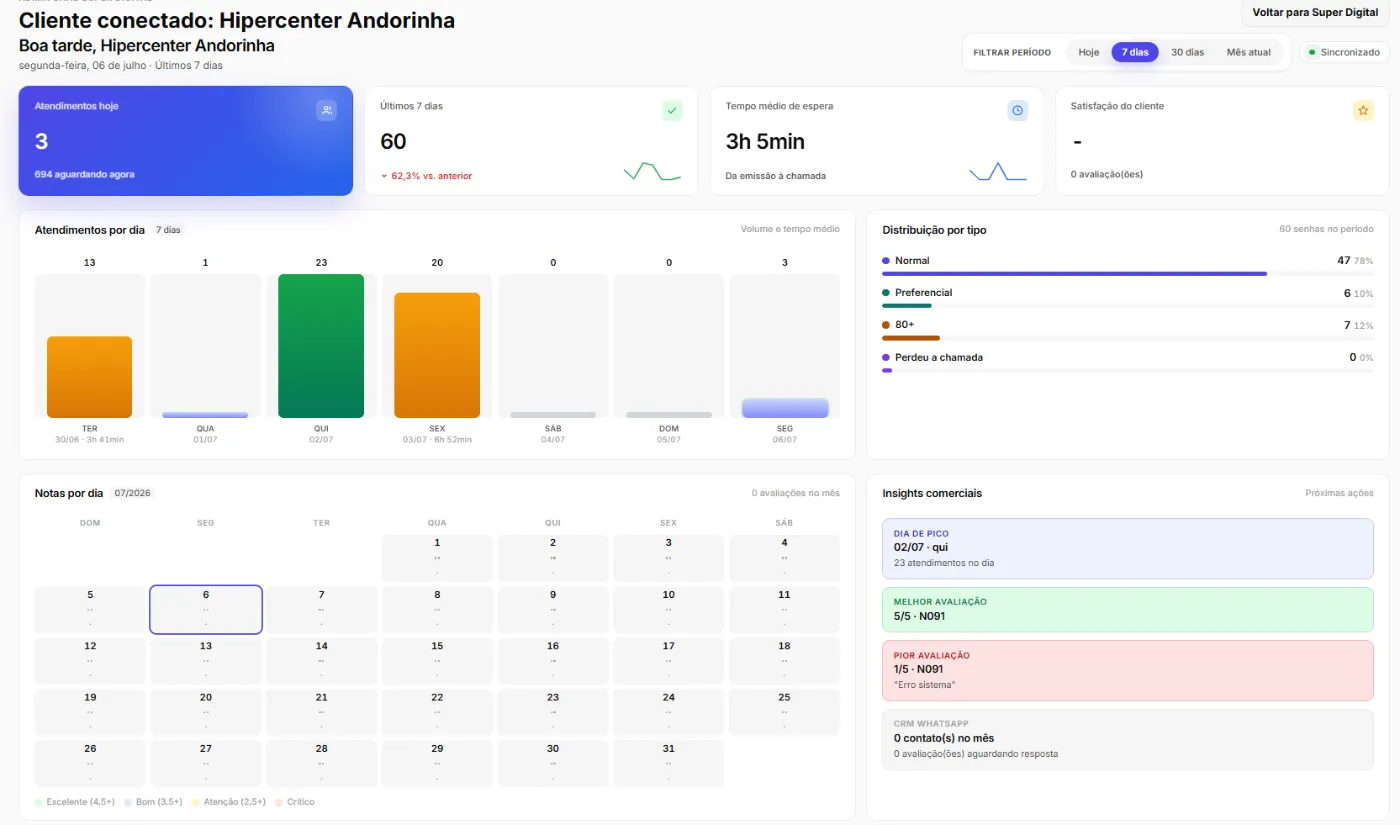Click the 62,3% vs. anterior indicator
Screen dimensions: 1400x825
pyautogui.click(x=426, y=176)
